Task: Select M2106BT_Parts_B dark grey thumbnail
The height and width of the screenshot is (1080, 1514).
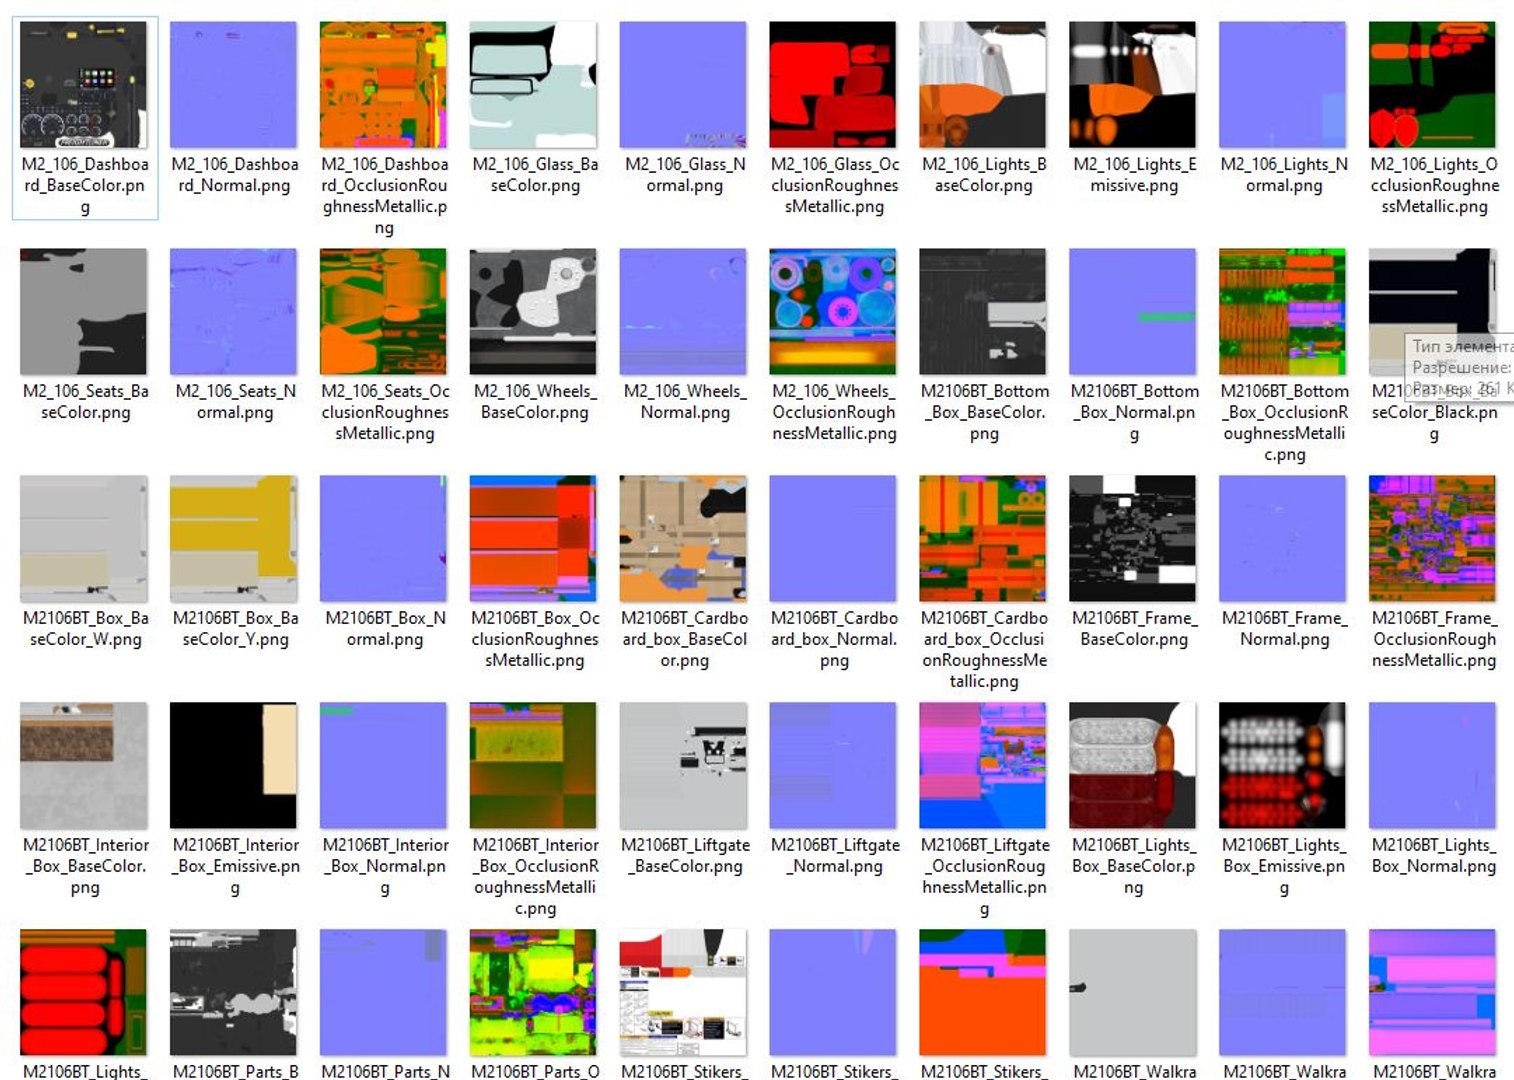Action: (x=234, y=993)
